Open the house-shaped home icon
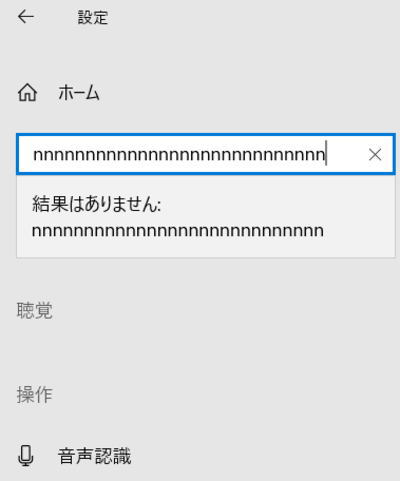Image resolution: width=400 pixels, height=481 pixels. [27, 92]
